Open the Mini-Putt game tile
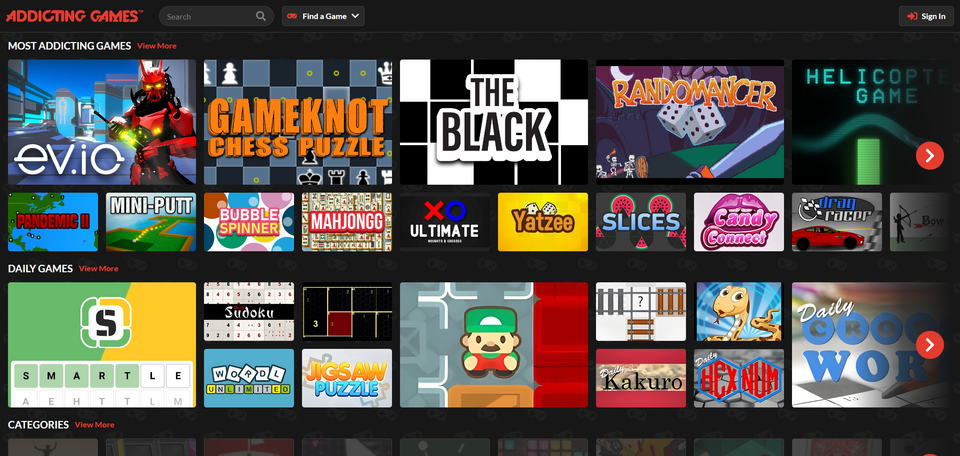 click(151, 222)
